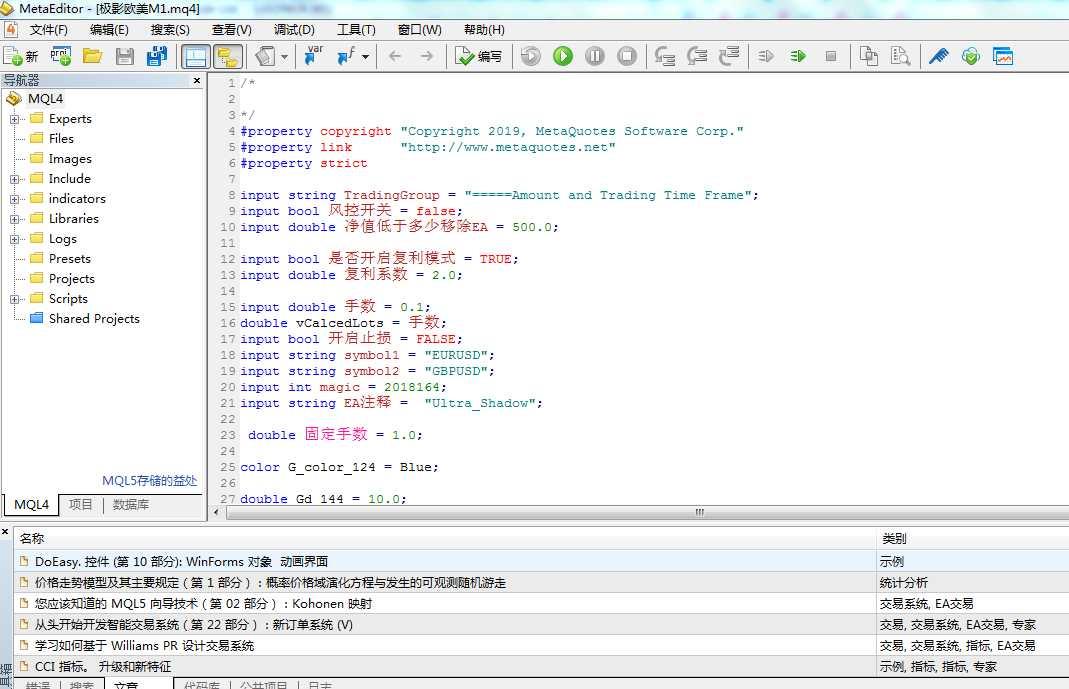Click the restart debugging history icon
Viewport: 1069px width, 689px height.
pyautogui.click(x=530, y=56)
